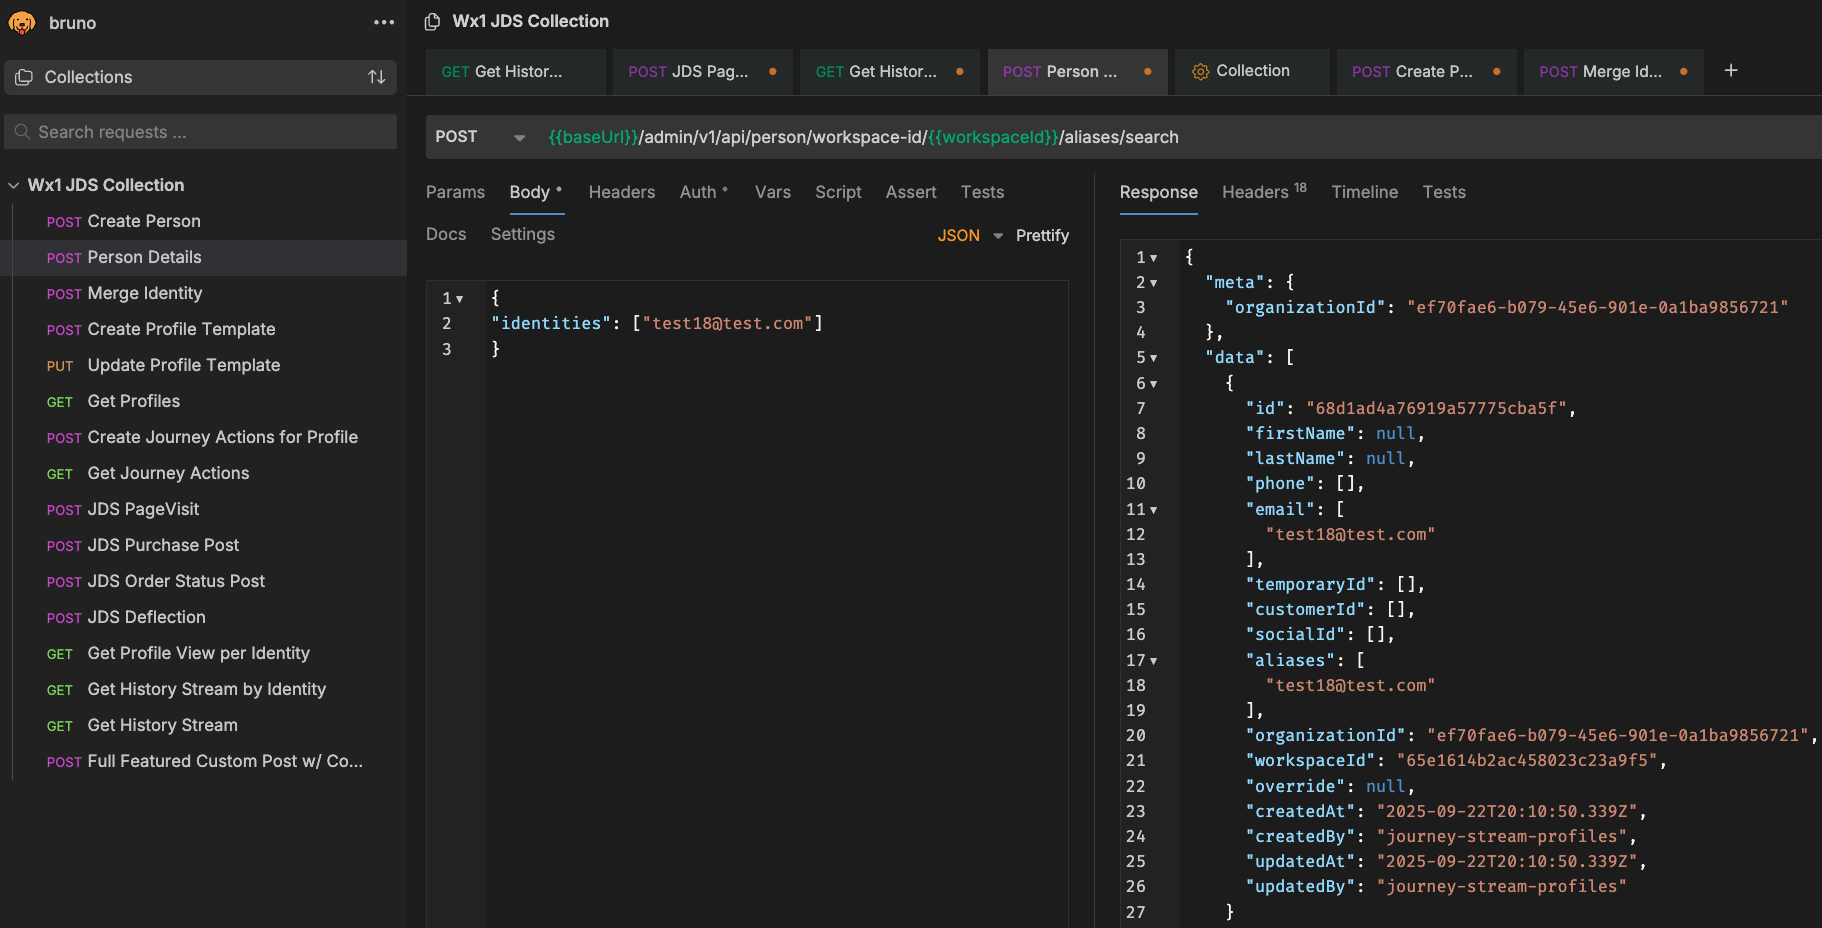Click unsaved dot on Person ... tab
The width and height of the screenshot is (1822, 928).
[1148, 71]
